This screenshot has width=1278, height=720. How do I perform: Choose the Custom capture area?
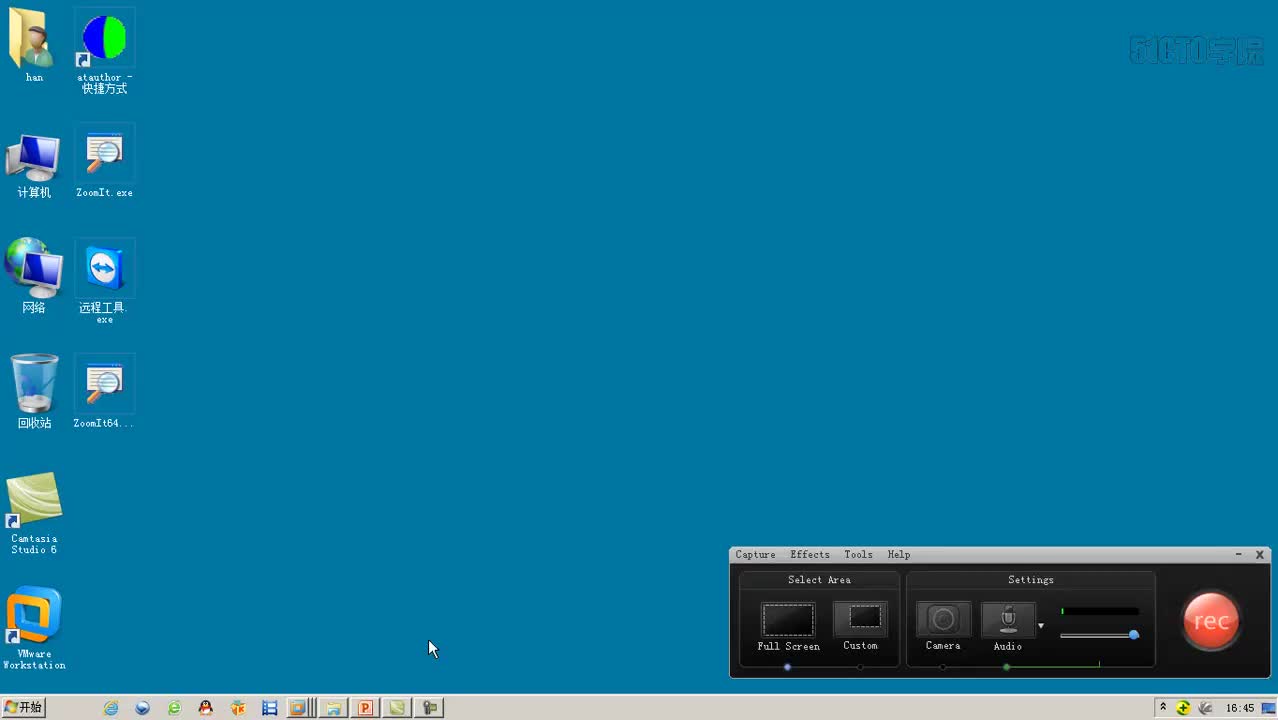[x=860, y=618]
